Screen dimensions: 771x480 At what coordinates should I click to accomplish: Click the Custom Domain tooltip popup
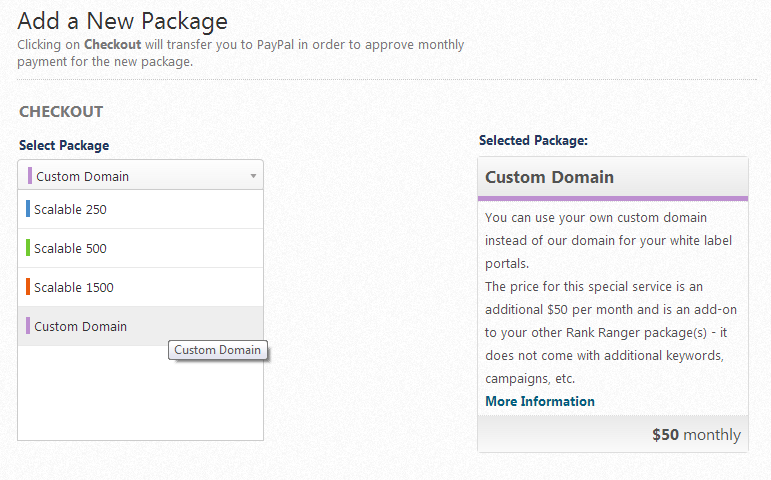click(218, 350)
